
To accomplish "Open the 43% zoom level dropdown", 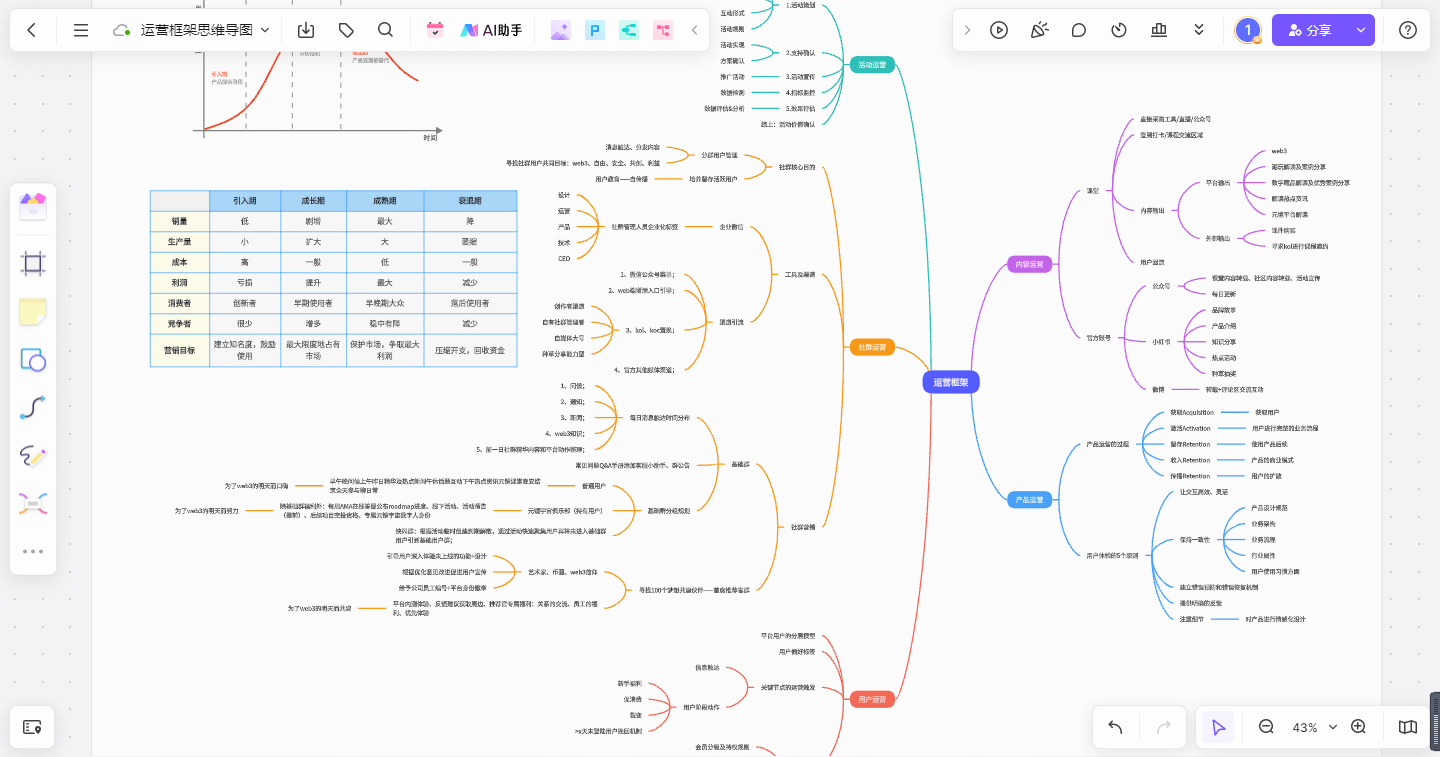I will tap(1304, 727).
